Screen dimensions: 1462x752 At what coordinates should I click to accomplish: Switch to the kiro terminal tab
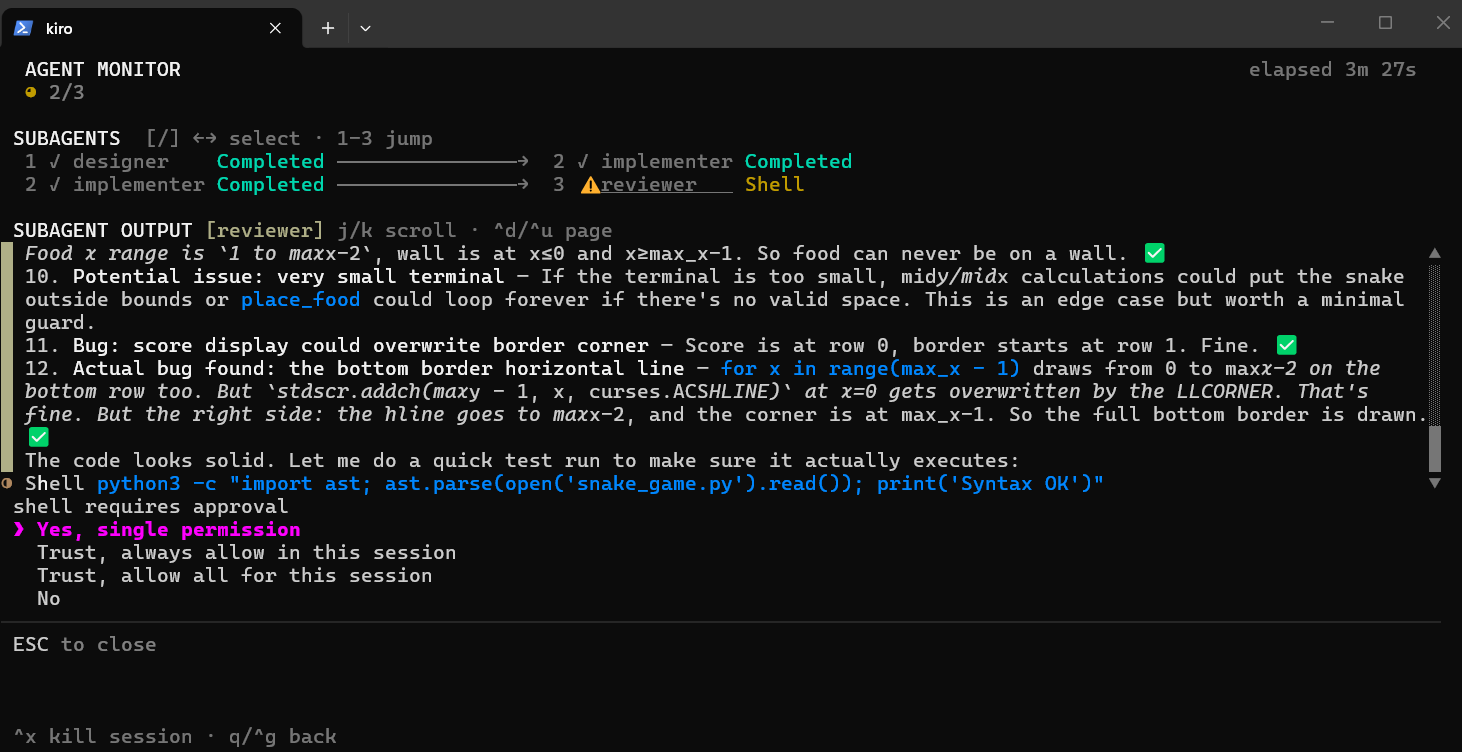tap(58, 28)
